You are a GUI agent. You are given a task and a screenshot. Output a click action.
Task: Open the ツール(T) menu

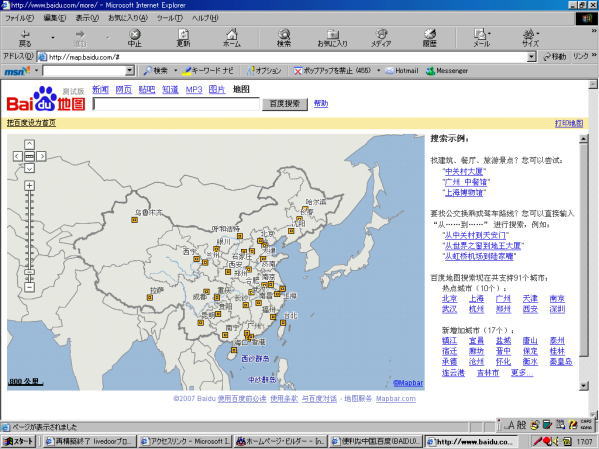point(170,18)
